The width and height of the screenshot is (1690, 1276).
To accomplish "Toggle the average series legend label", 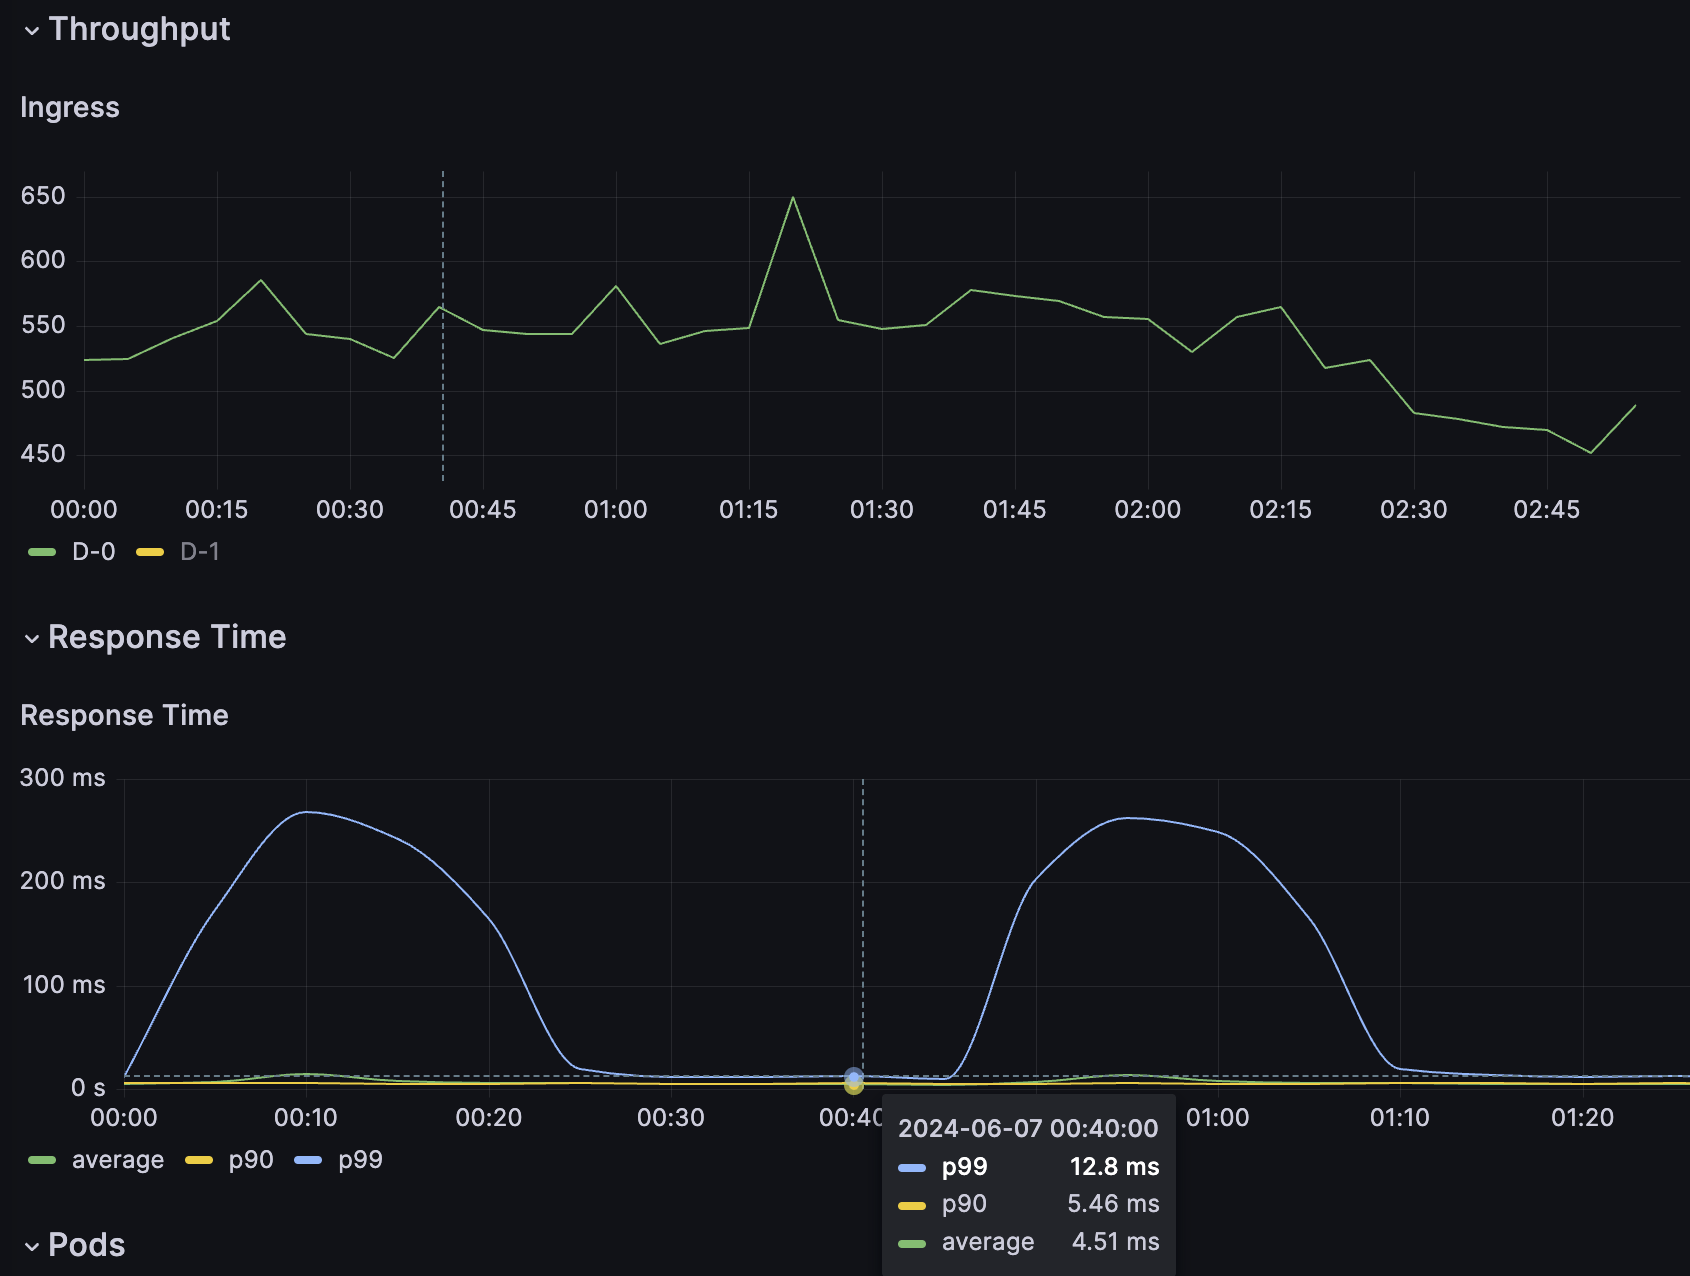I will point(118,1160).
